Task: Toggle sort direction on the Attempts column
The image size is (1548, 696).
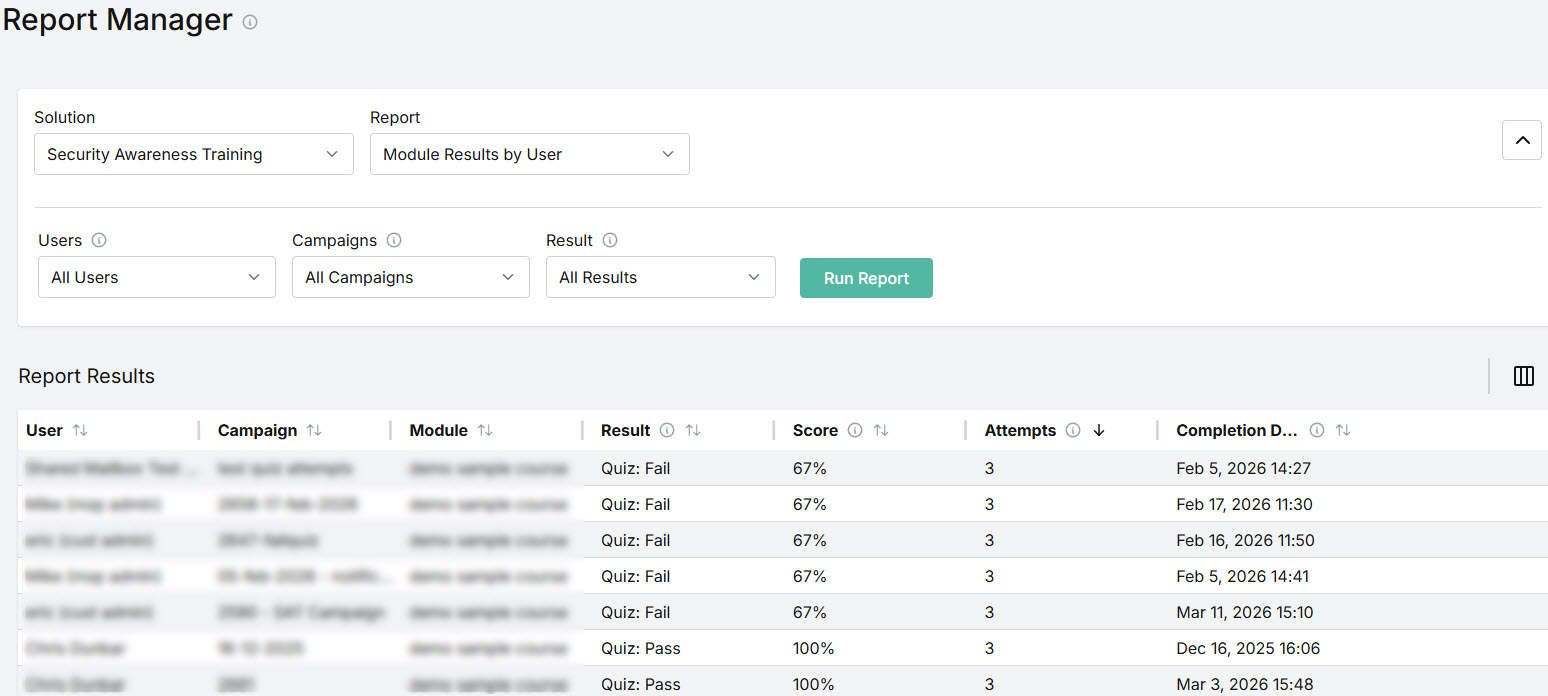Action: 1097,430
